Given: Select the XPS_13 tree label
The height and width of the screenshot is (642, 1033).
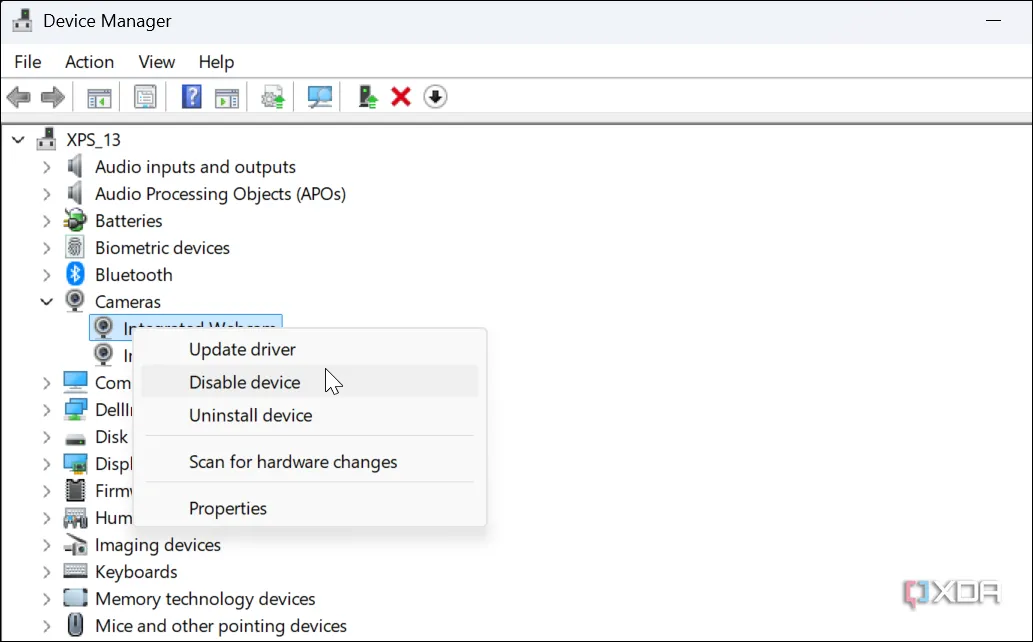Looking at the screenshot, I should 94,140.
